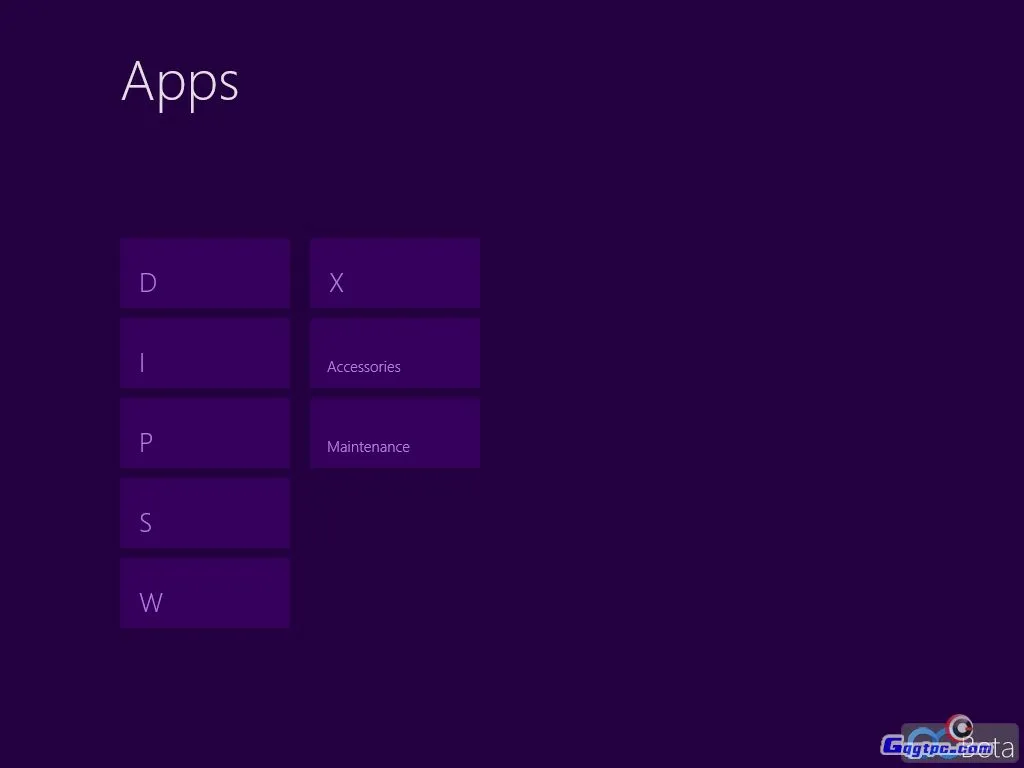
Task: Click the Apps heading text
Action: pyautogui.click(x=180, y=81)
